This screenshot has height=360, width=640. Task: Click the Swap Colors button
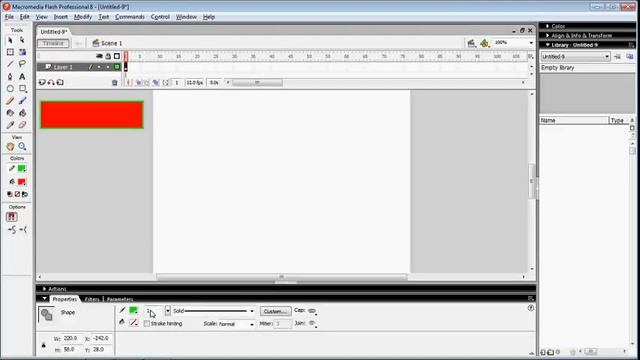pyautogui.click(x=25, y=194)
